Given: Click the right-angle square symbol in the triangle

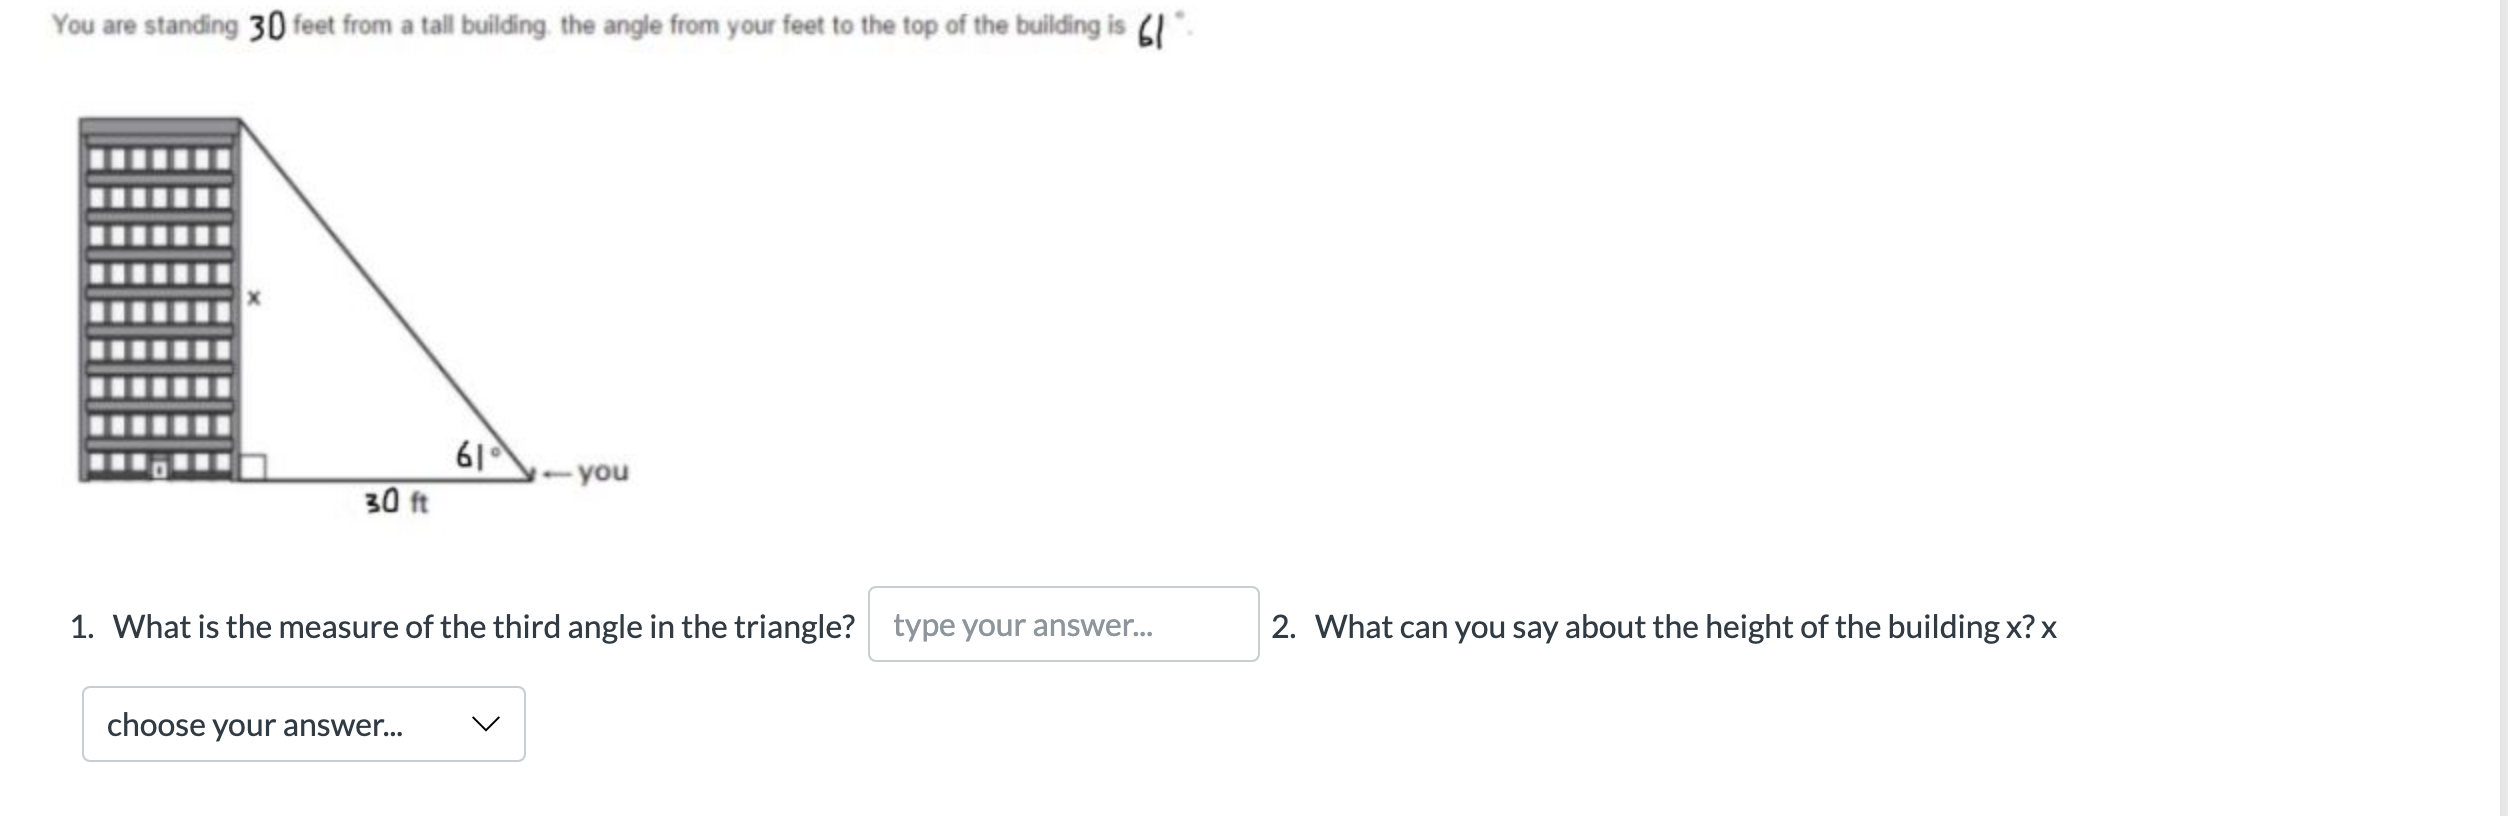Looking at the screenshot, I should [254, 465].
